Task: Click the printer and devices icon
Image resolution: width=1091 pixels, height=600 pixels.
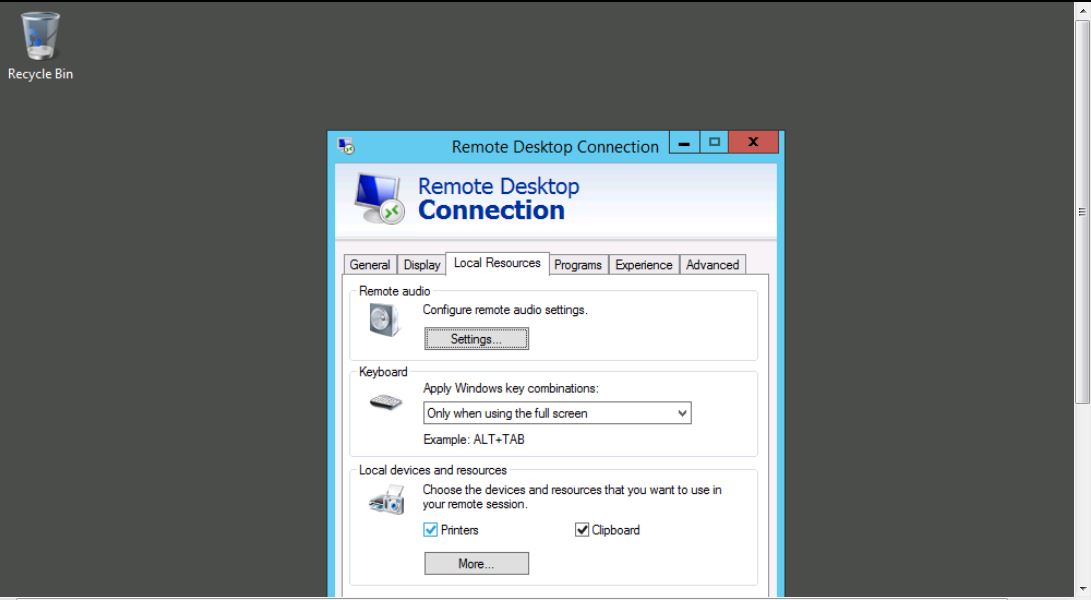Action: [x=387, y=500]
